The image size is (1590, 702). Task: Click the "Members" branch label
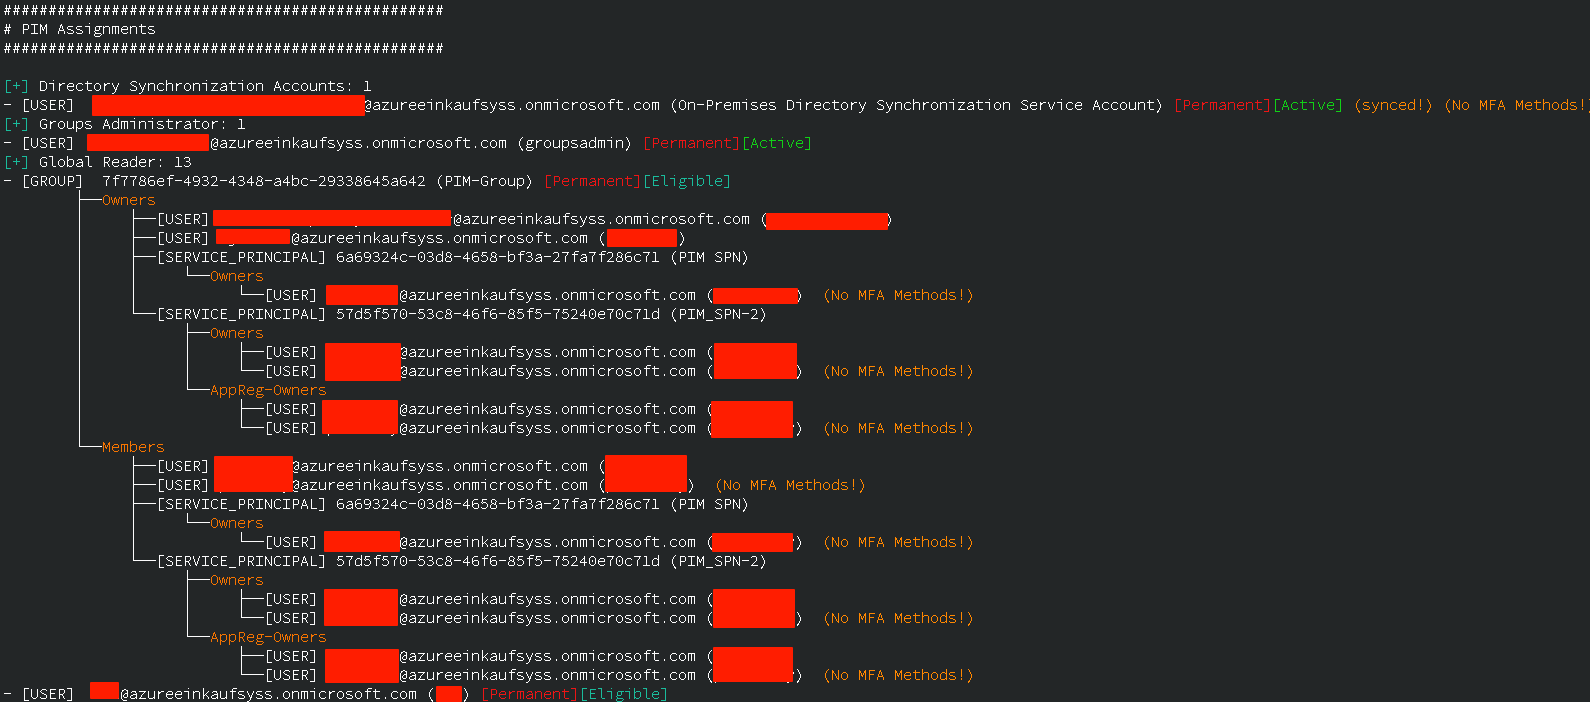point(133,447)
